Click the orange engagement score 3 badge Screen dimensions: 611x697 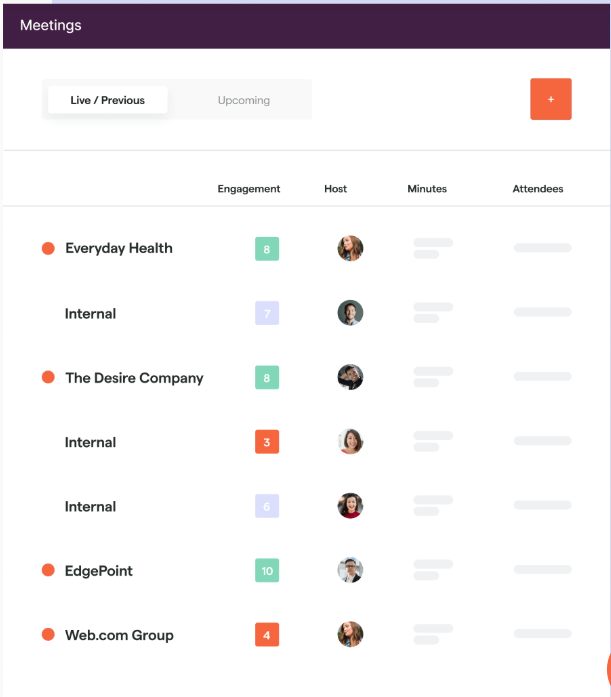(267, 442)
